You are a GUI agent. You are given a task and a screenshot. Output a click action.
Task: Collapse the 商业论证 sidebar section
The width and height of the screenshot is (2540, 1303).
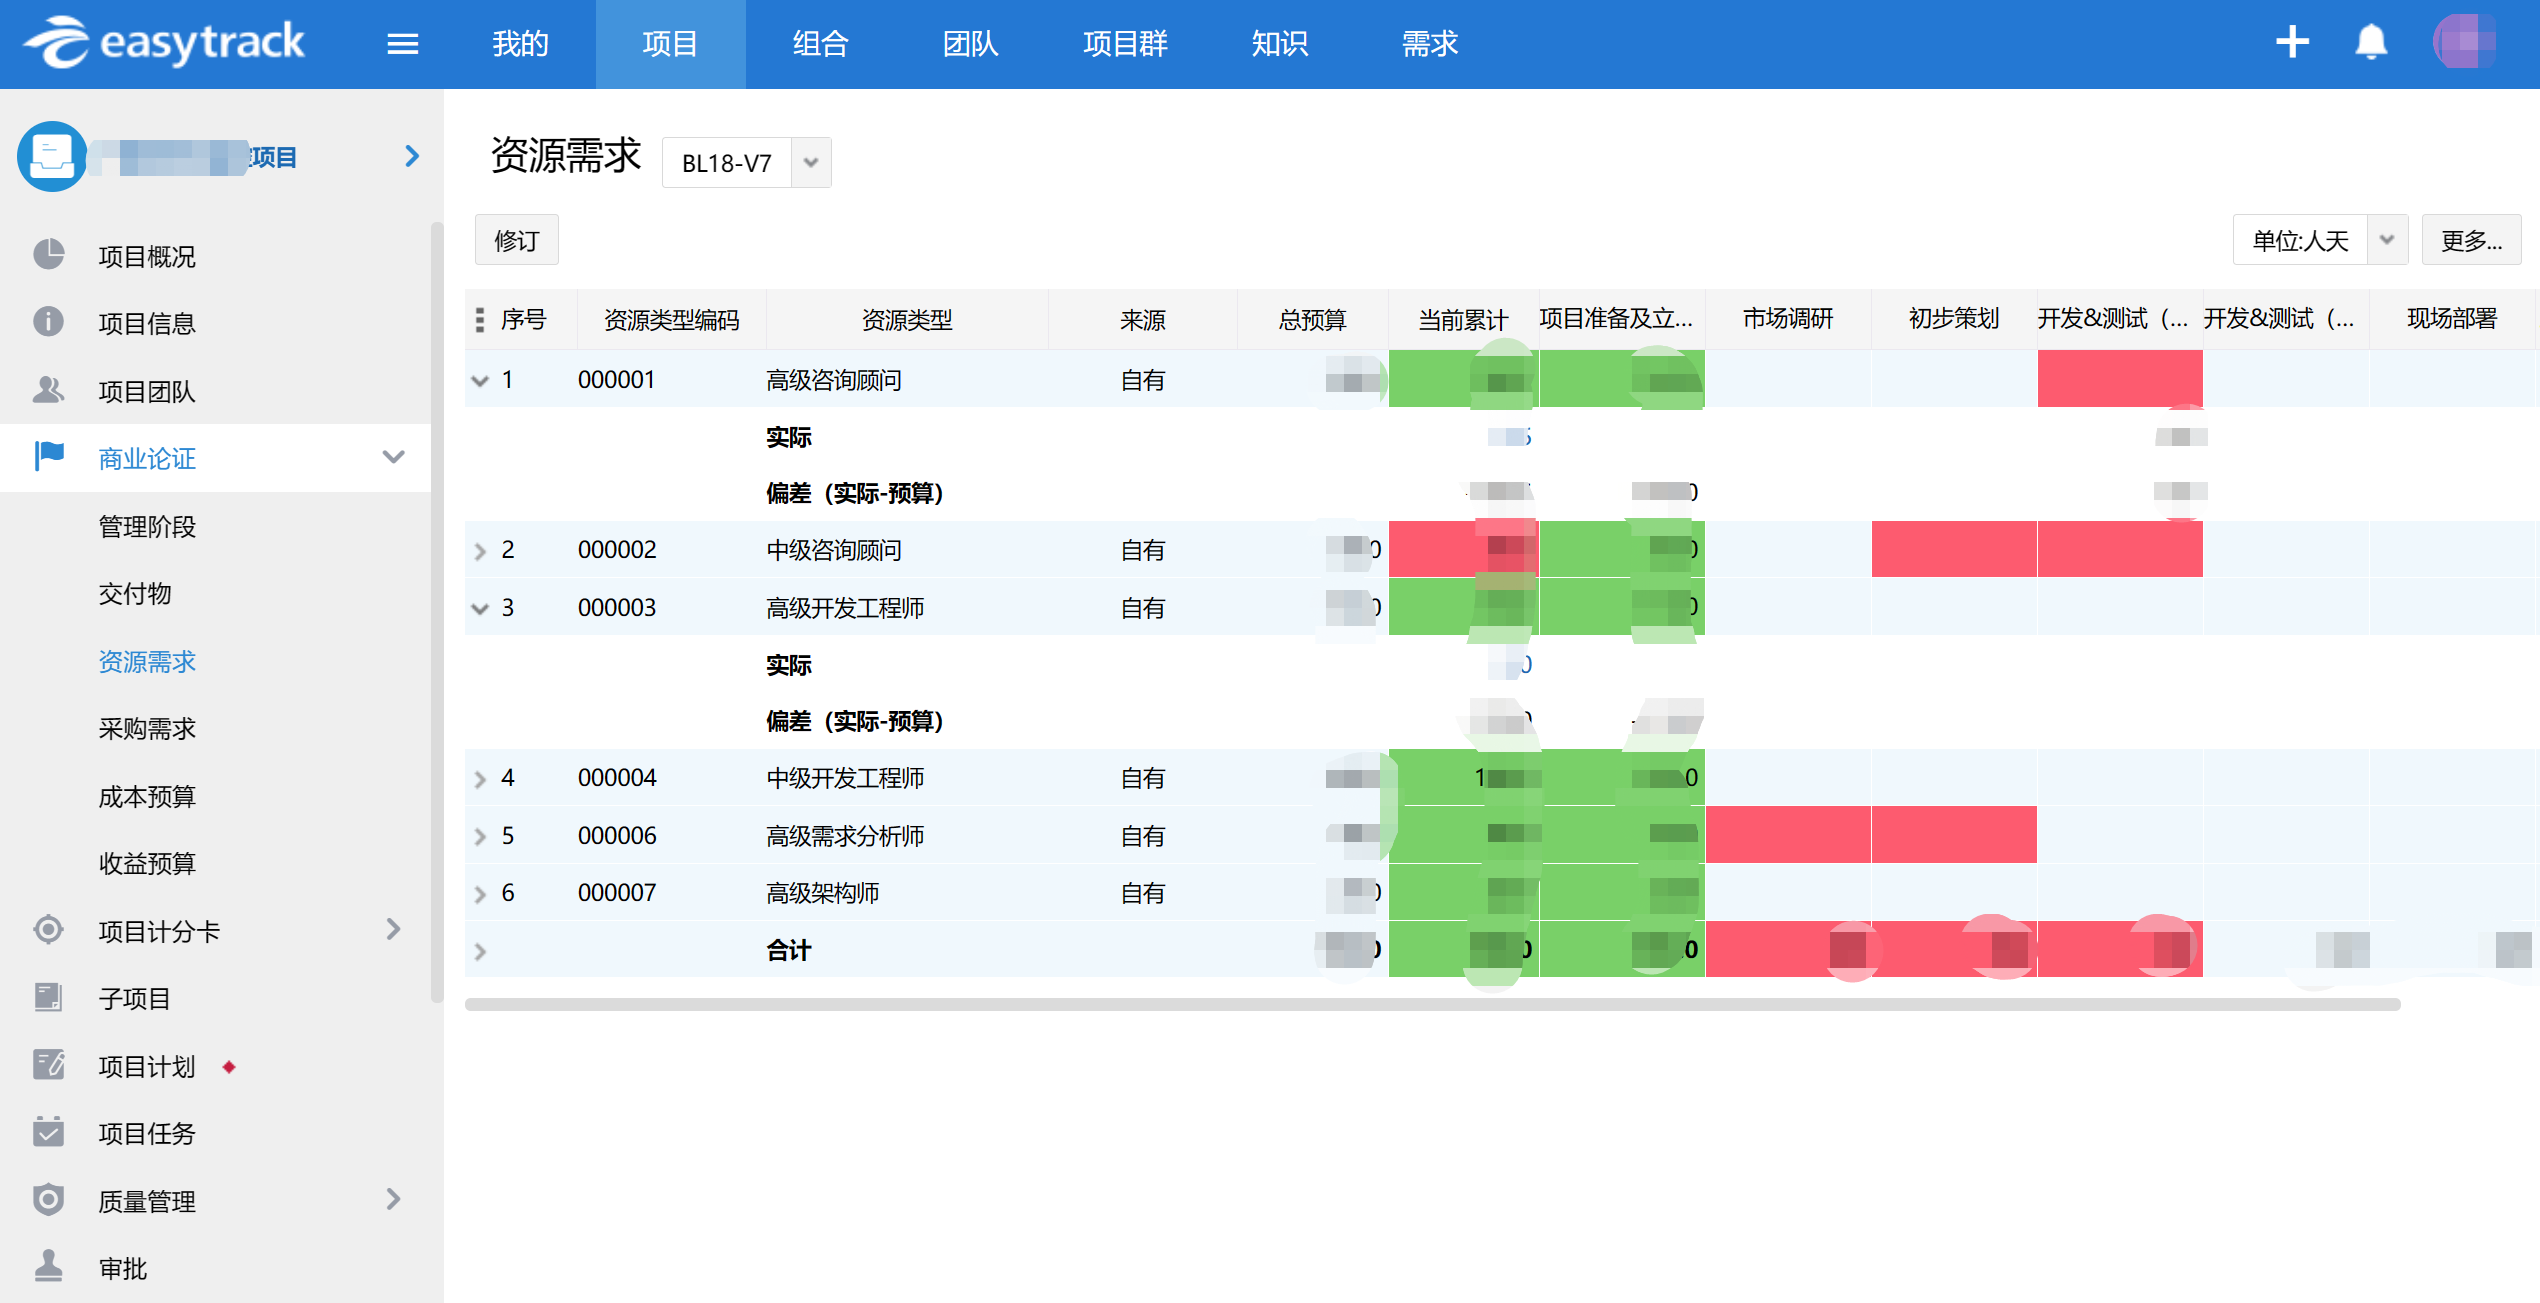coord(393,458)
